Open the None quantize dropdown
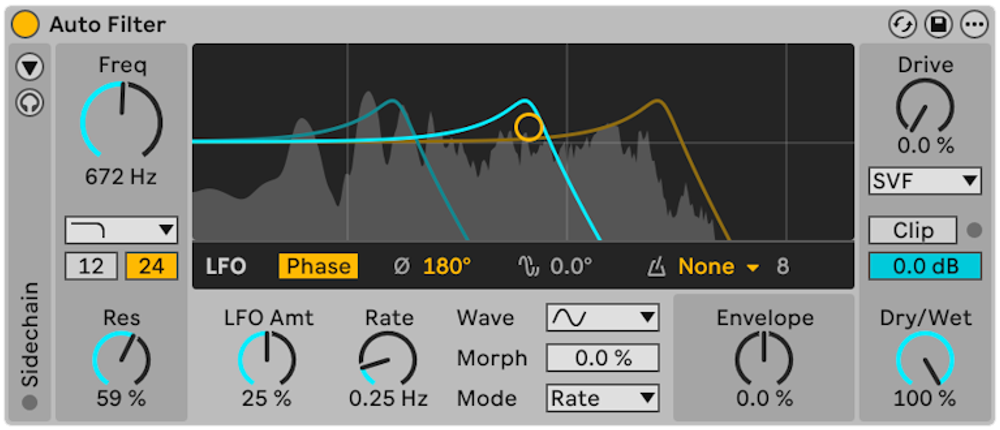1000x430 pixels. pos(719,267)
